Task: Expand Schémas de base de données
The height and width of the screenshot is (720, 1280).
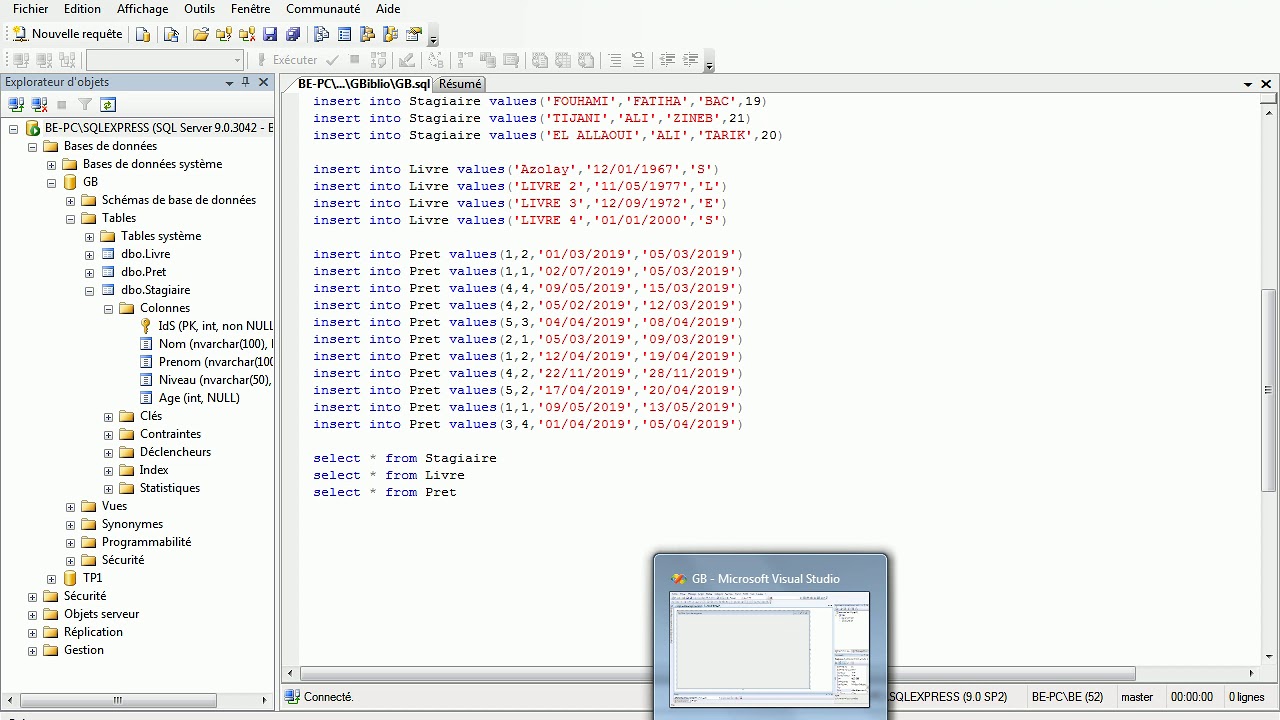Action: coord(71,200)
